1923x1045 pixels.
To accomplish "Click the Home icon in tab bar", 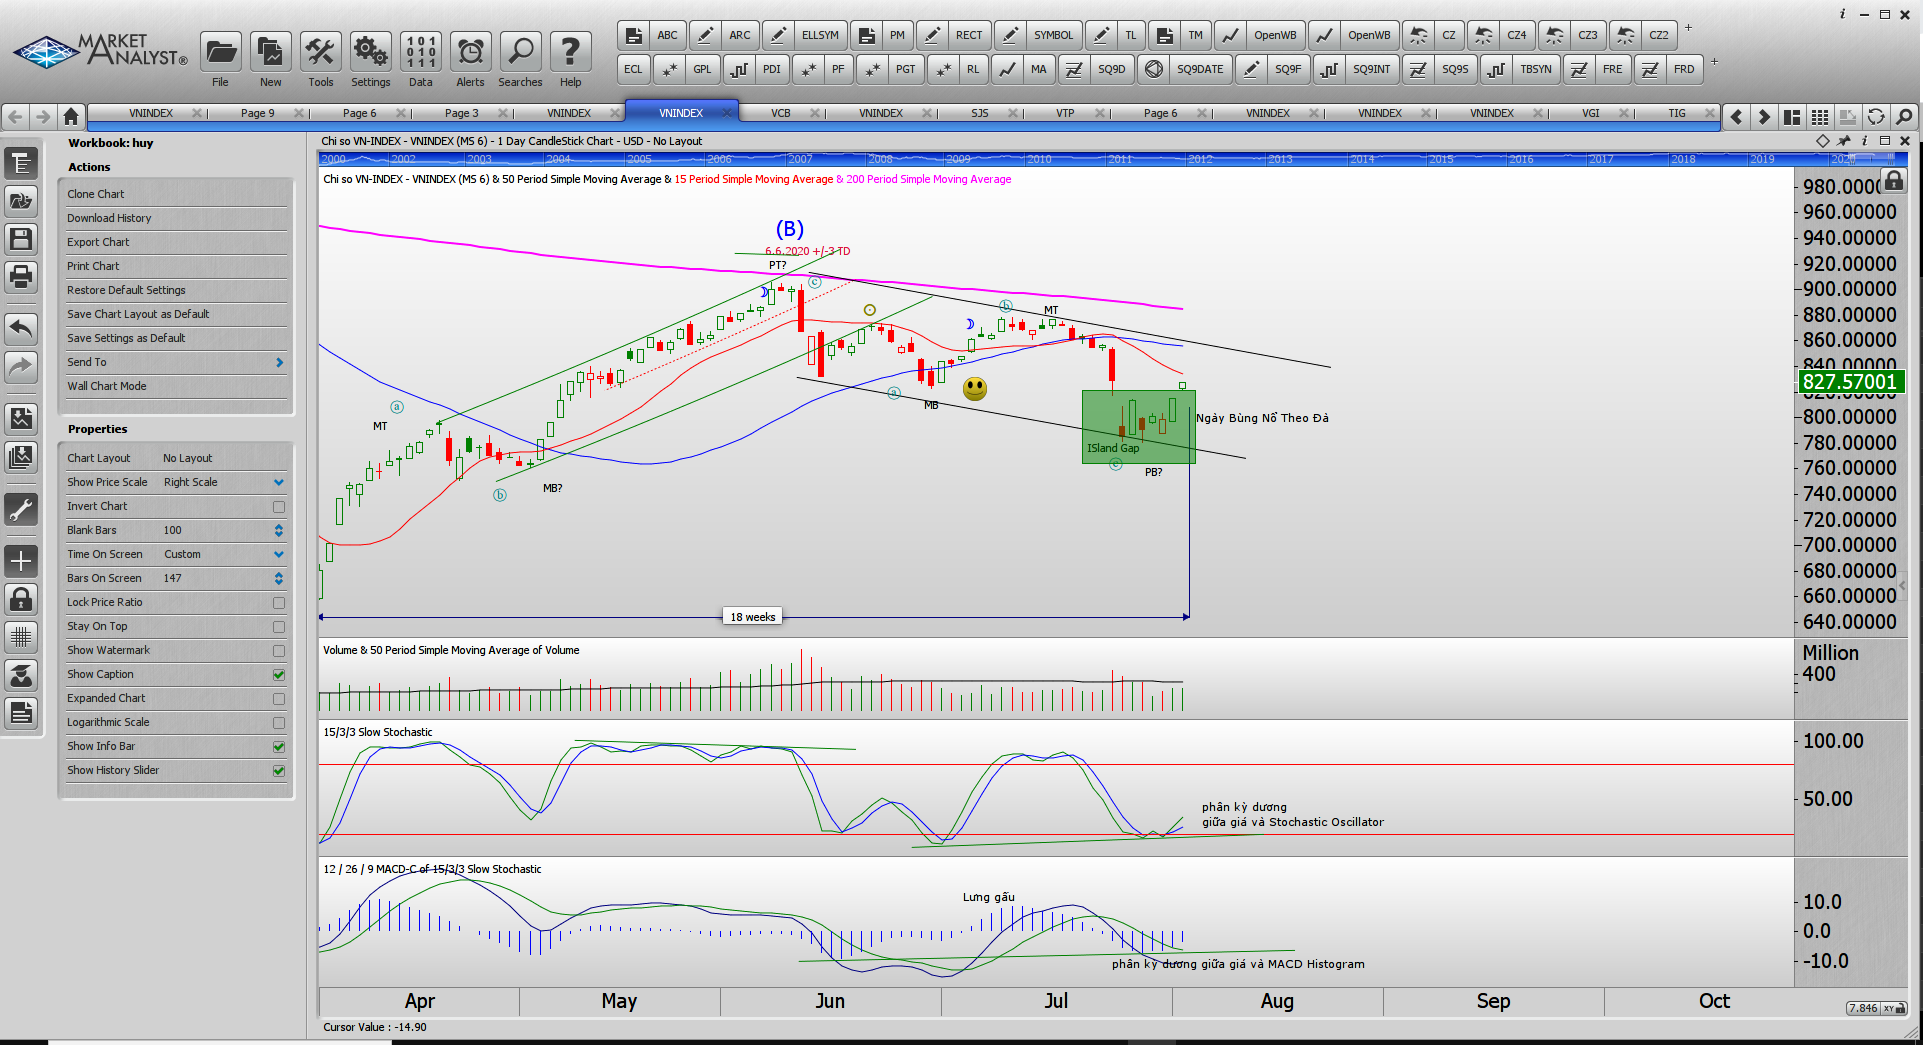I will tap(70, 116).
